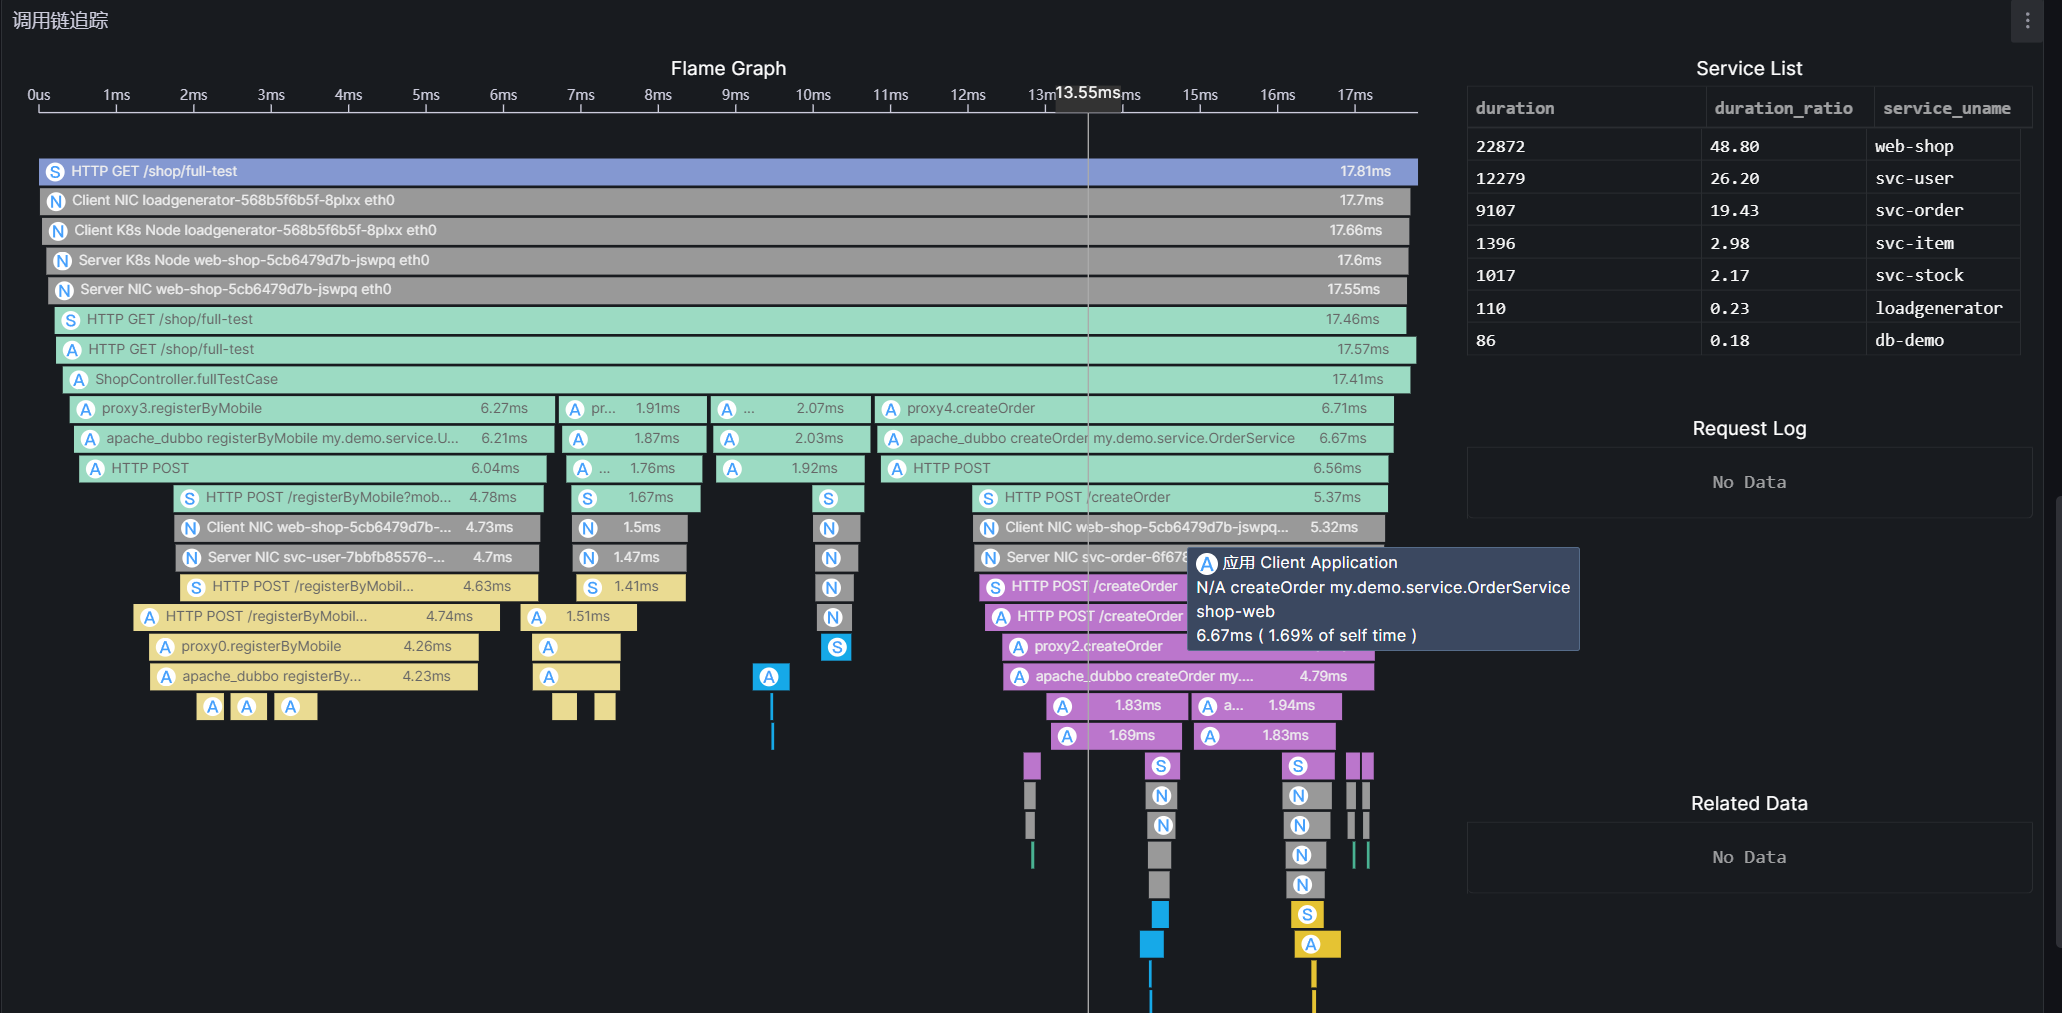Click the N icon on Client NIC loadgenerator span
The height and width of the screenshot is (1013, 2062).
[57, 201]
